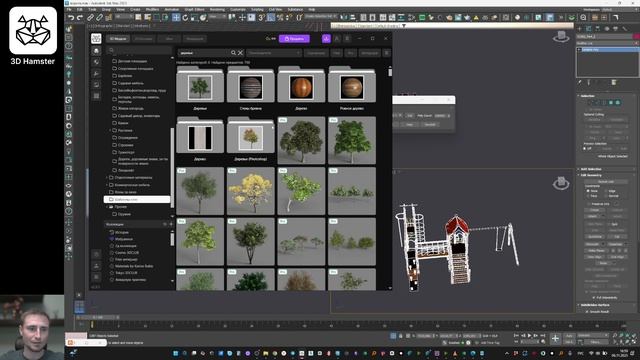
Task: Toggle the 3D Snaps button
Action: point(262,17)
